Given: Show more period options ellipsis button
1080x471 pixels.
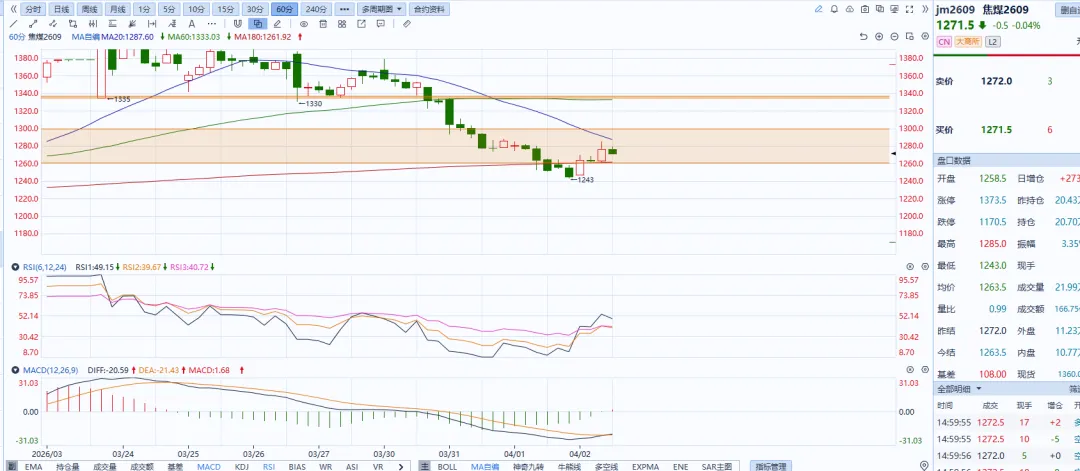Looking at the screenshot, I should 344,10.
